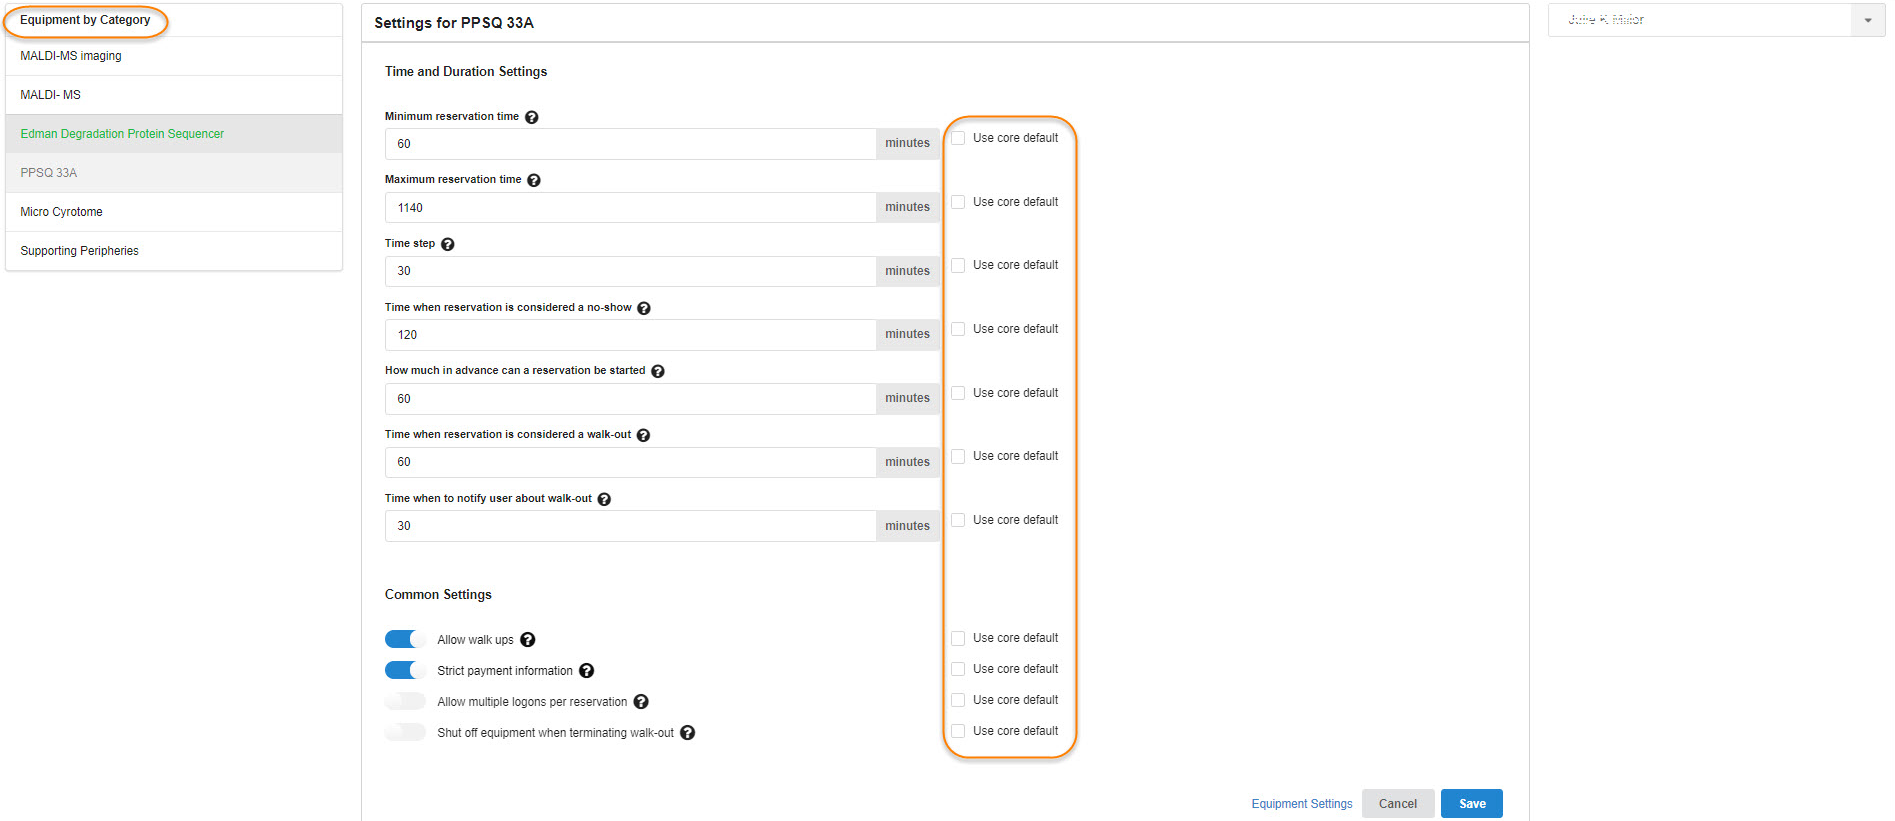Click help icon next to Allow walk ups
Viewport: 1895px width, 821px height.
(x=528, y=640)
